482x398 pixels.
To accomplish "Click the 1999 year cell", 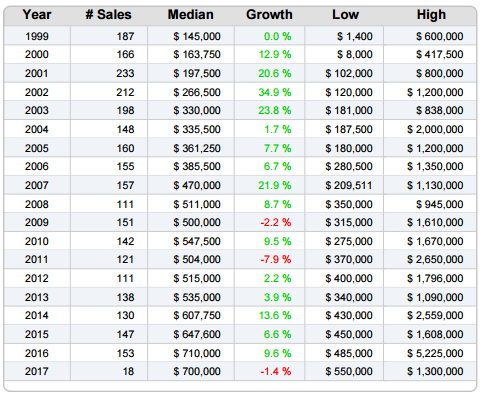I will pos(37,36).
